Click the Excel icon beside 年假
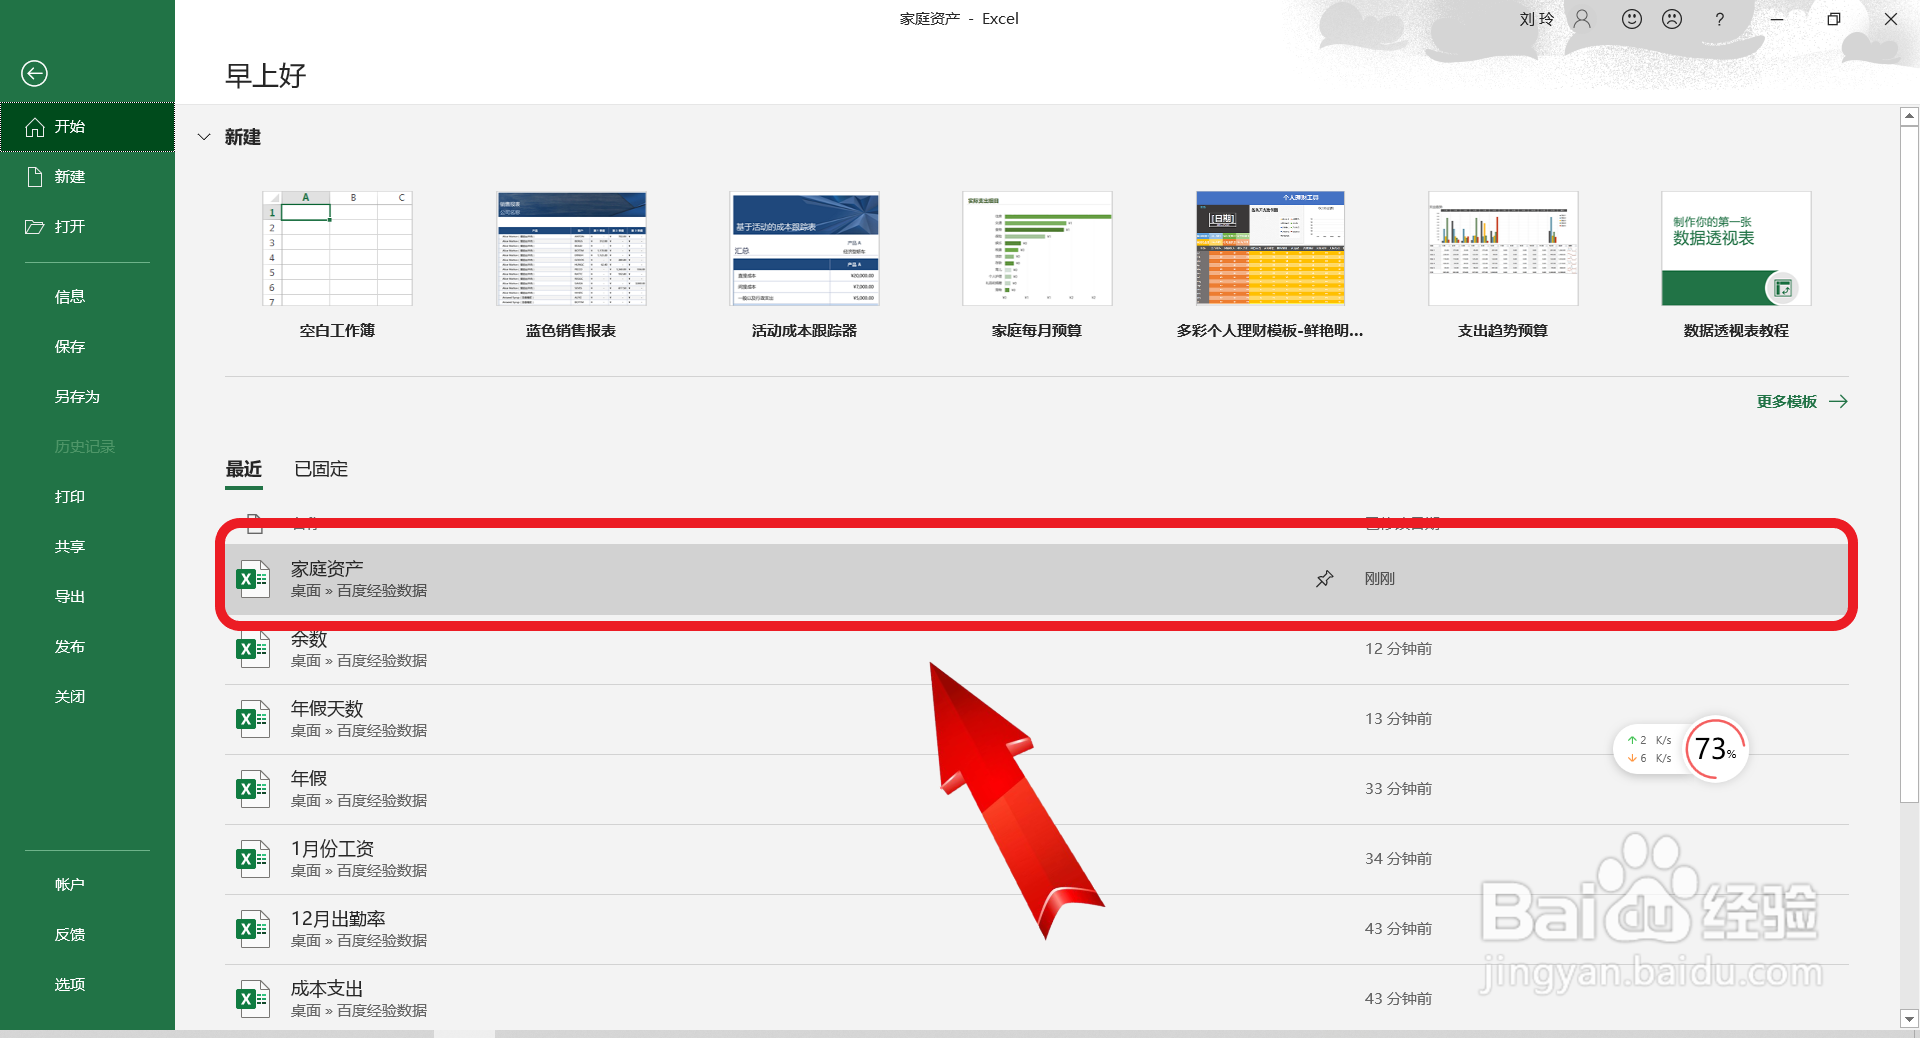1928x1038 pixels. [x=253, y=789]
